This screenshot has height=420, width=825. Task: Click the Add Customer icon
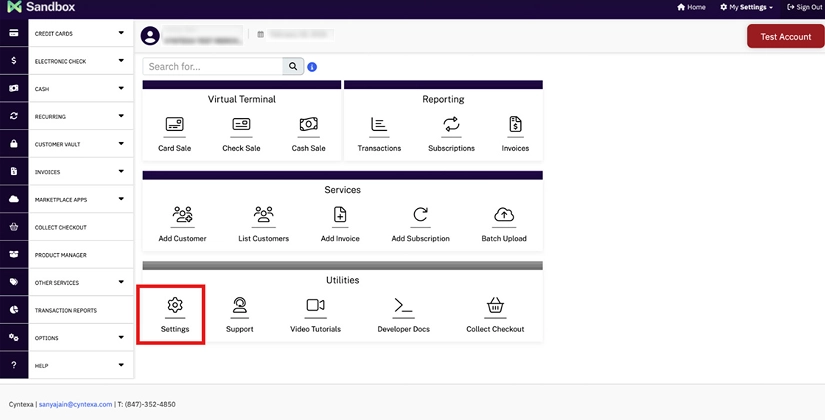coord(183,215)
